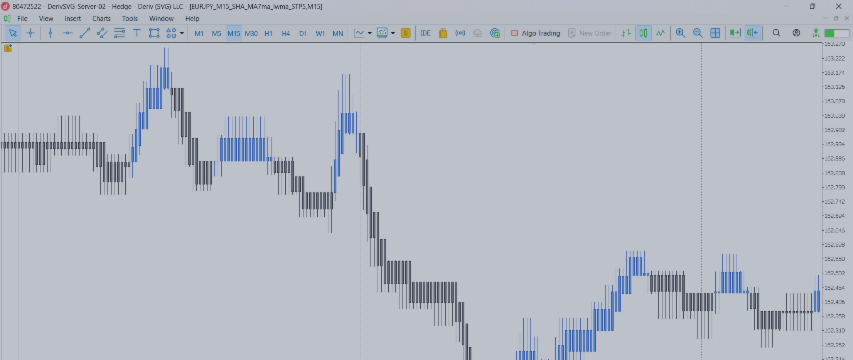This screenshot has width=853, height=360.
Task: Open the Window menu
Action: click(x=161, y=18)
